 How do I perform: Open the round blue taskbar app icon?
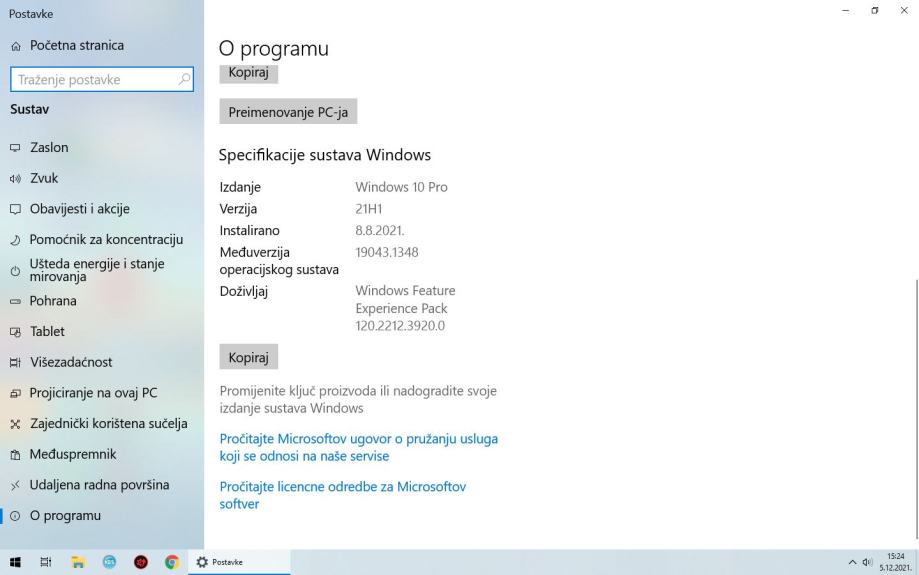coord(110,562)
